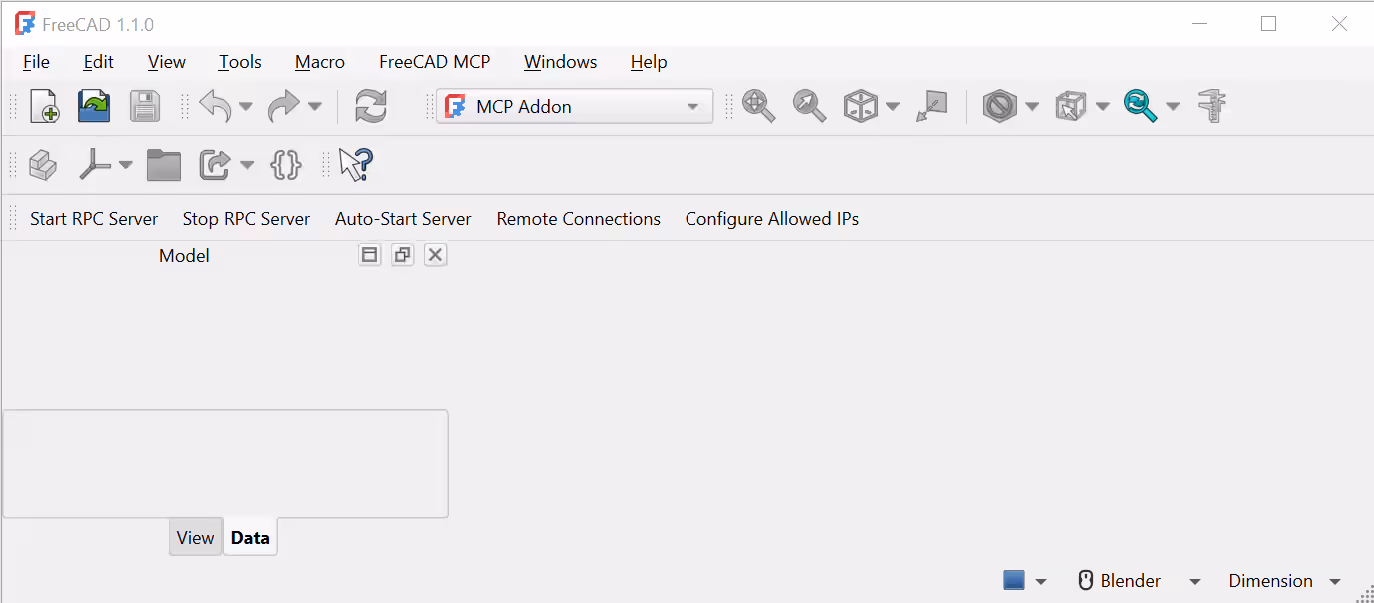Toggle bounding box selection icon
The width and height of the screenshot is (1374, 603).
1070,106
